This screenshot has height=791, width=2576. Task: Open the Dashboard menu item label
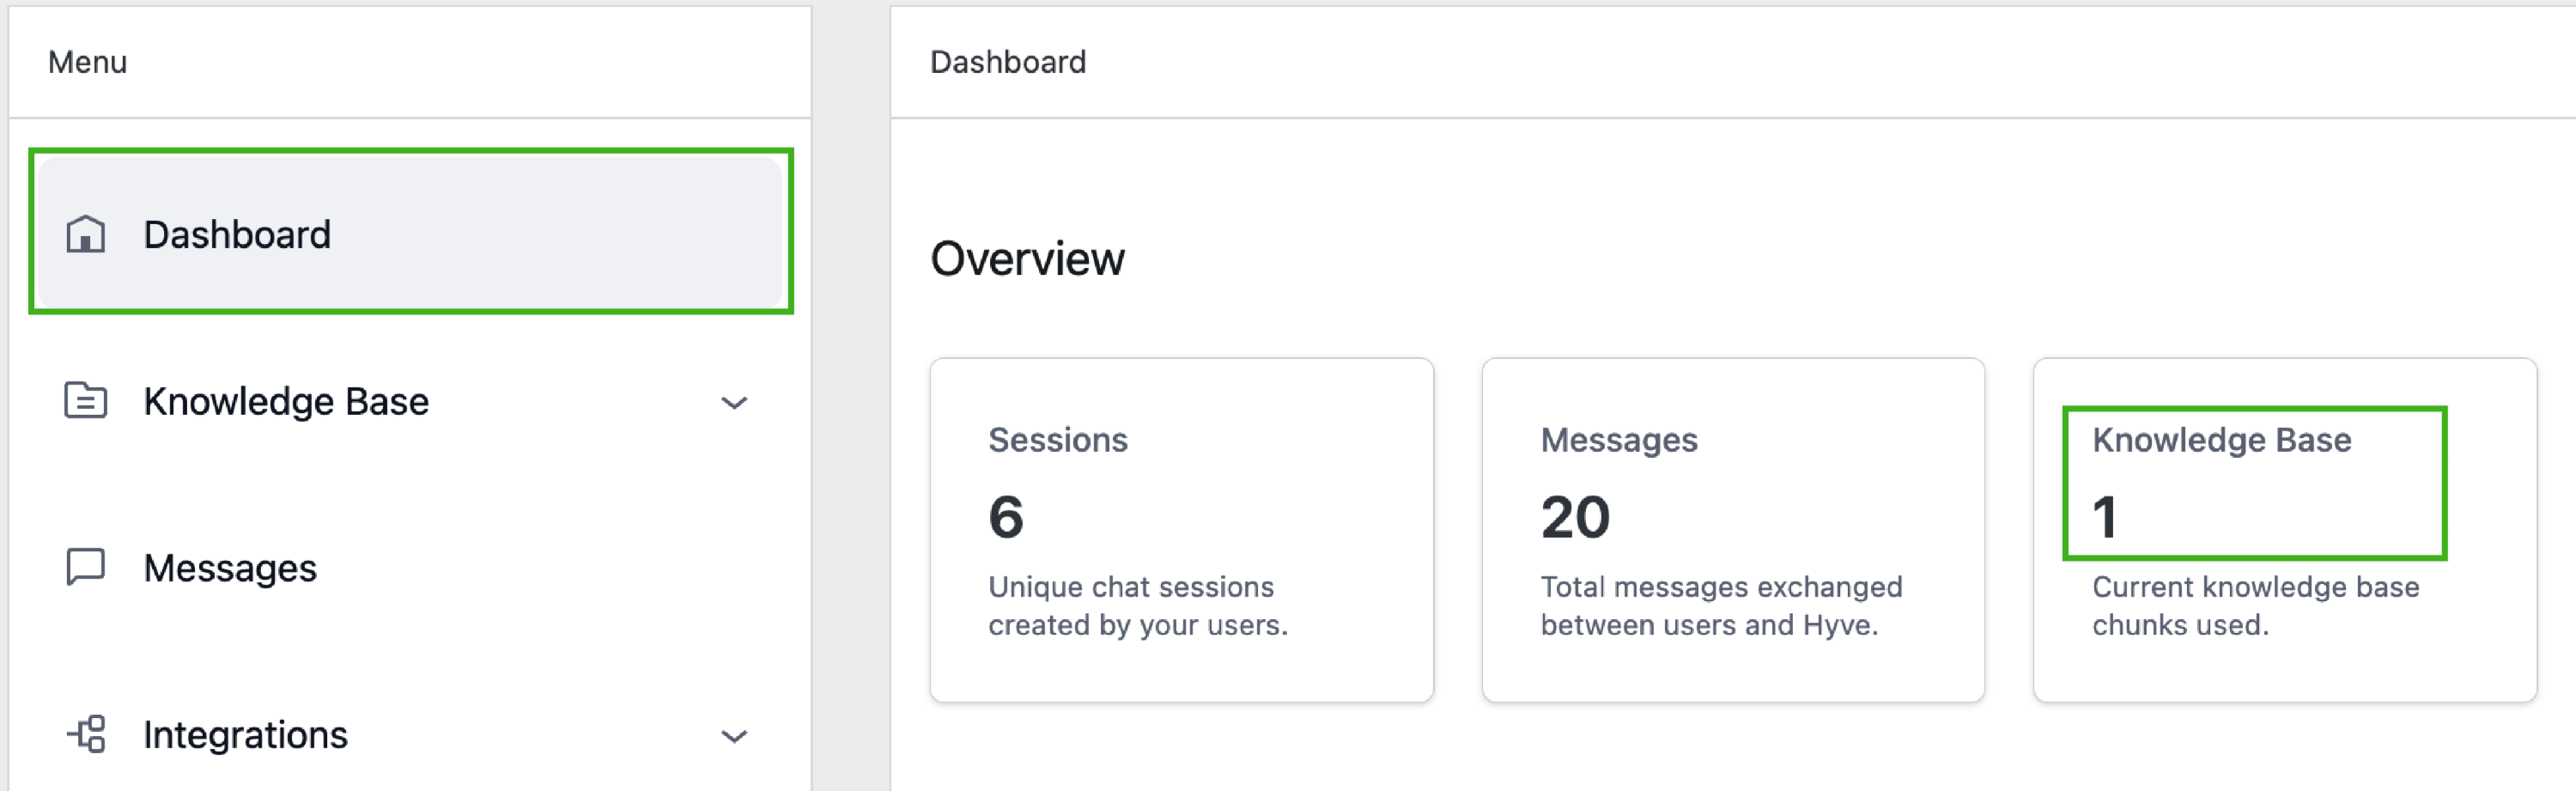pyautogui.click(x=237, y=235)
